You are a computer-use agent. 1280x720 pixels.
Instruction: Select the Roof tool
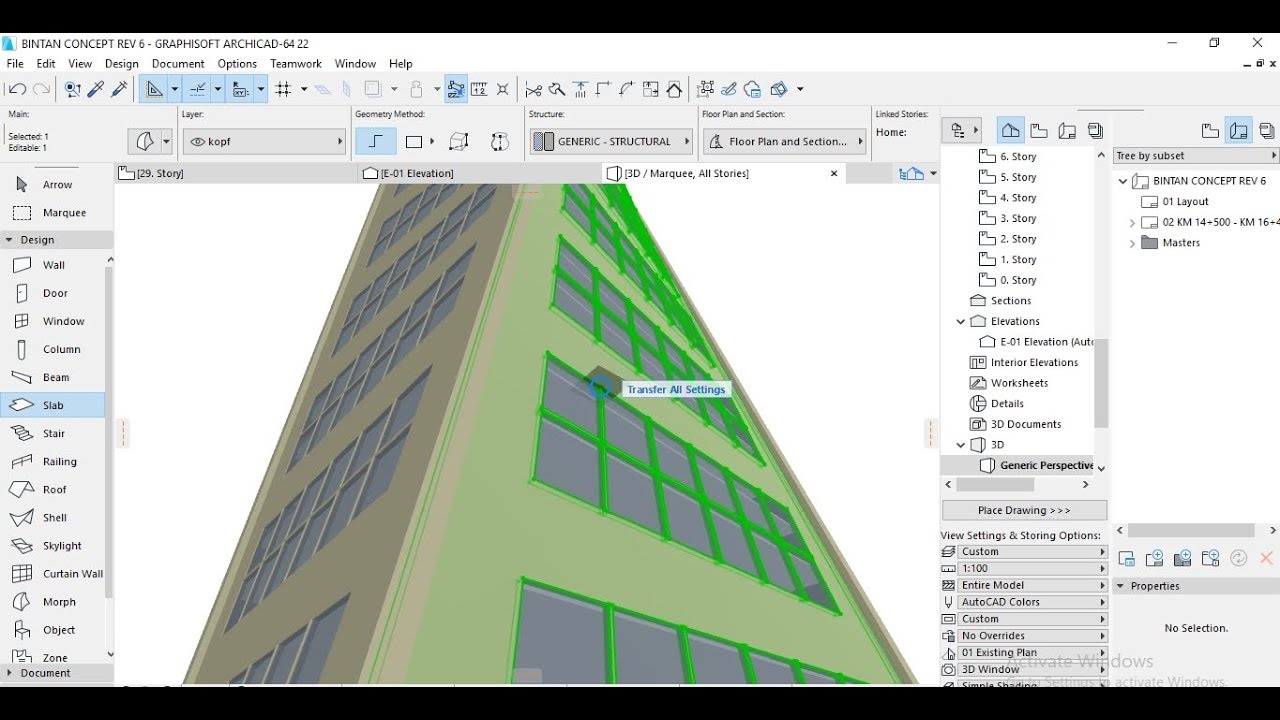point(53,489)
